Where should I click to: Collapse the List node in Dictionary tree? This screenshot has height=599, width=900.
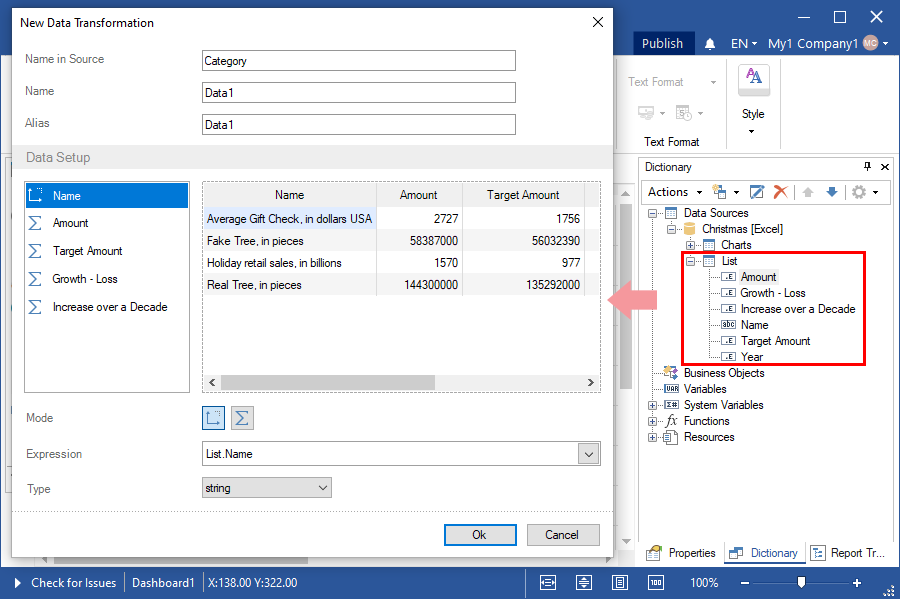[x=691, y=261]
